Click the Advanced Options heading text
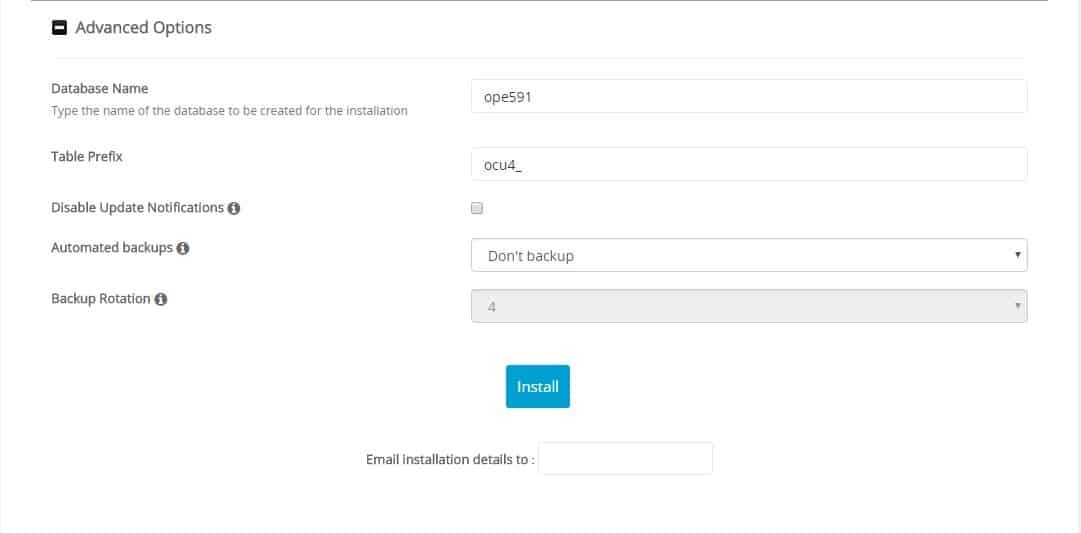Image resolution: width=1081 pixels, height=534 pixels. [x=143, y=28]
